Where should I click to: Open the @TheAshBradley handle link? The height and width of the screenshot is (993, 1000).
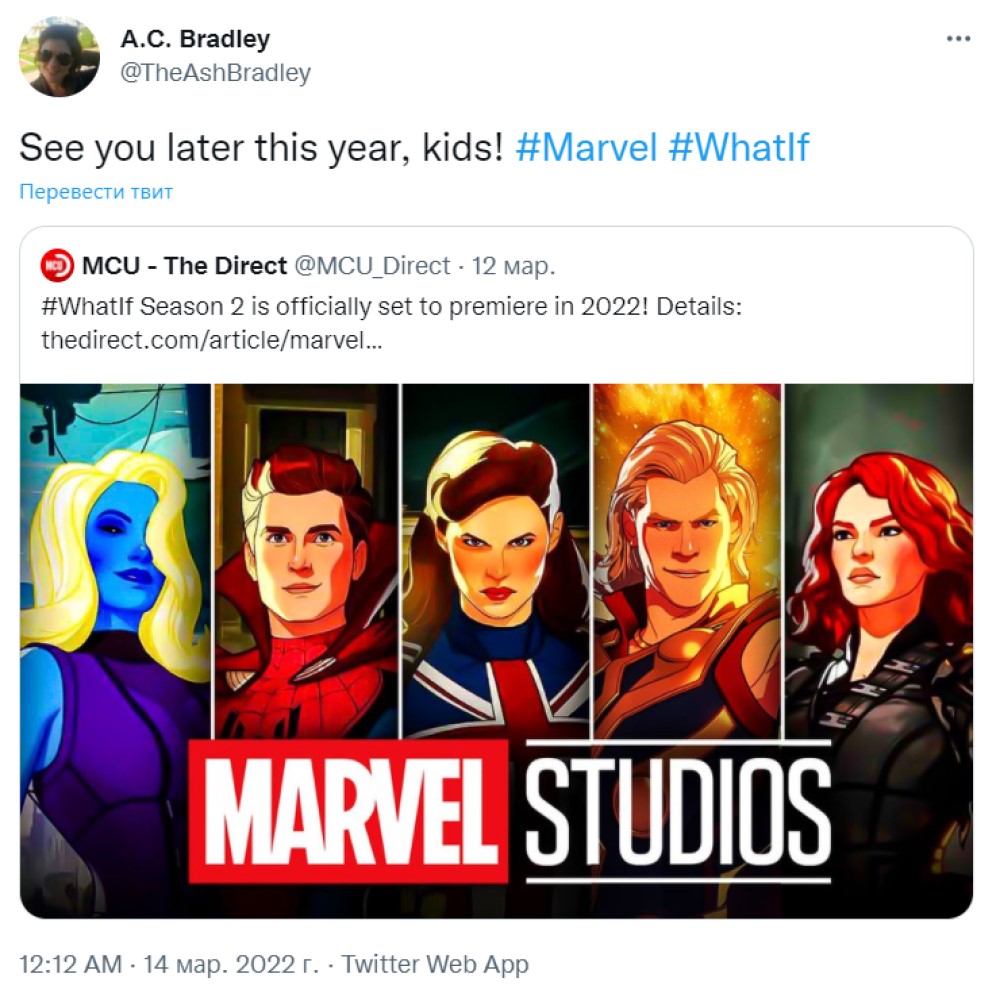click(216, 73)
